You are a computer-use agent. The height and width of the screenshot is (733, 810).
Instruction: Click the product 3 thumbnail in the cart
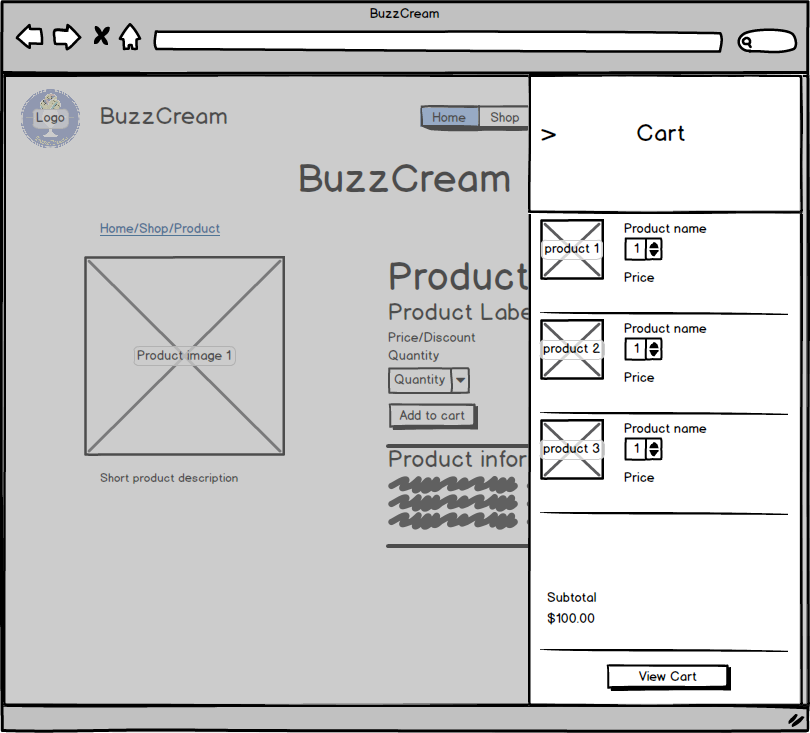pos(571,449)
